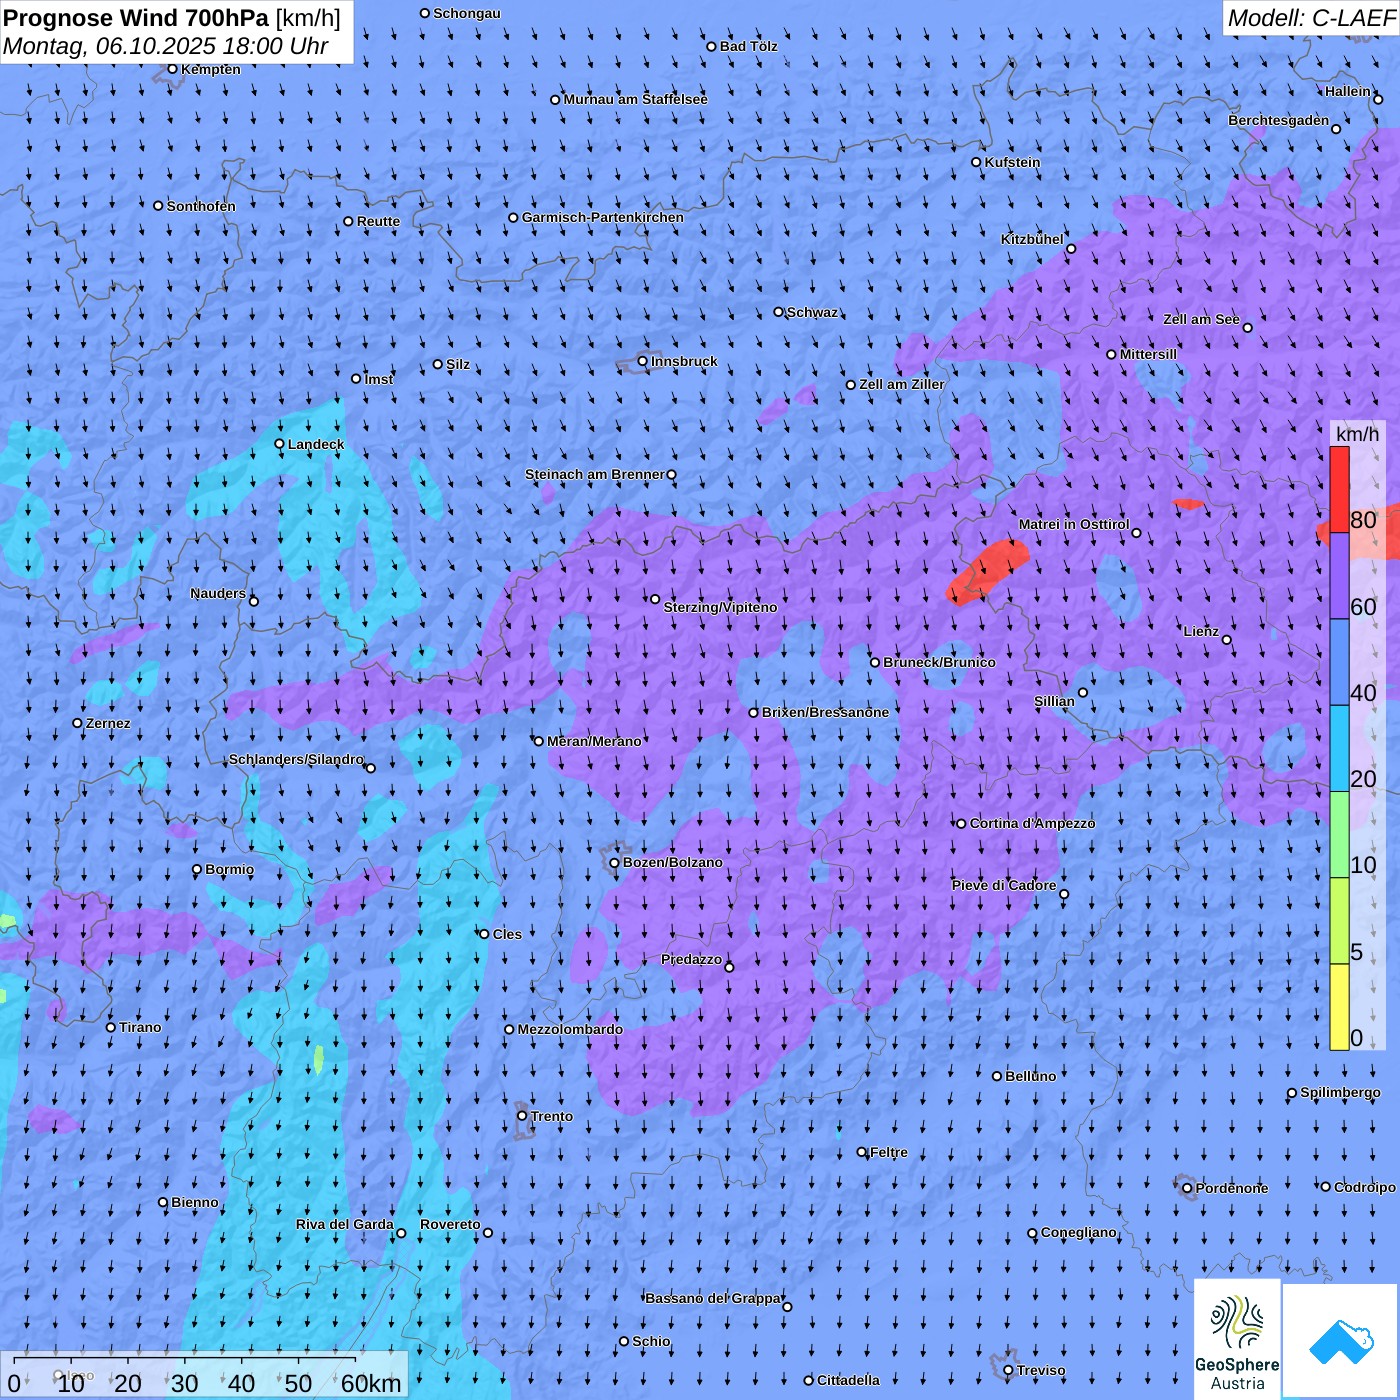
Task: Click the Bassano del Grappa label
Action: (713, 1298)
